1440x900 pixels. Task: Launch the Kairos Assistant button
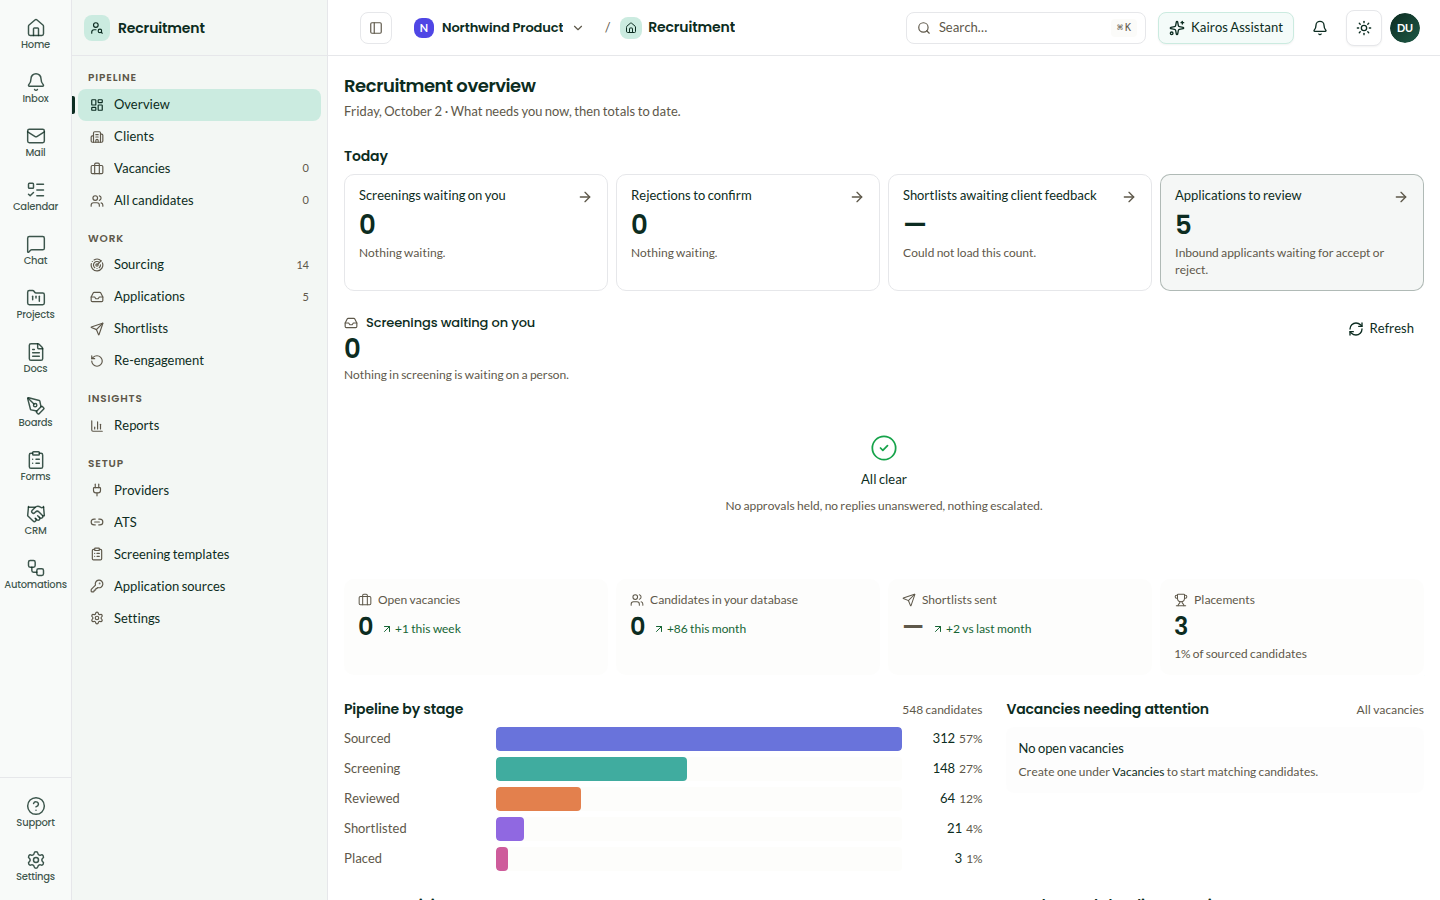(x=1226, y=28)
